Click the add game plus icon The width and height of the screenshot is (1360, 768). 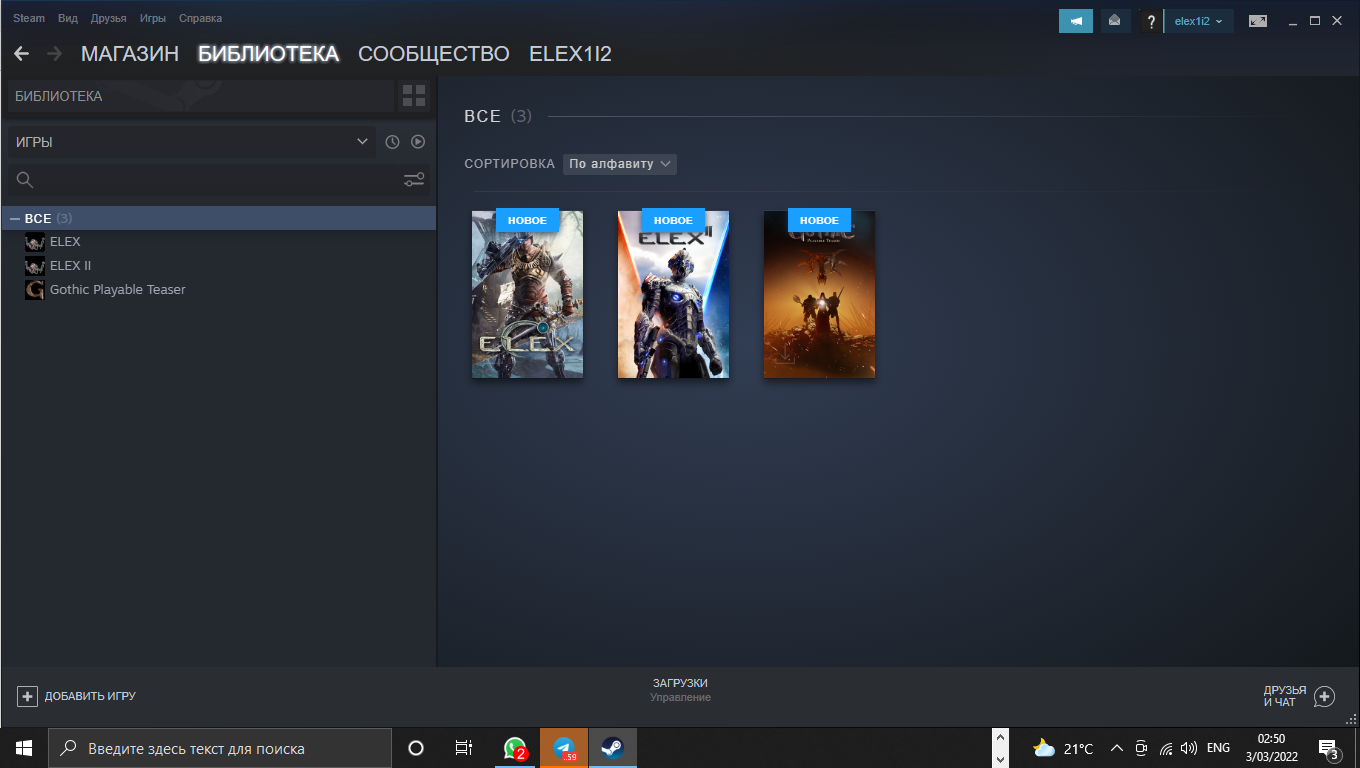click(27, 696)
